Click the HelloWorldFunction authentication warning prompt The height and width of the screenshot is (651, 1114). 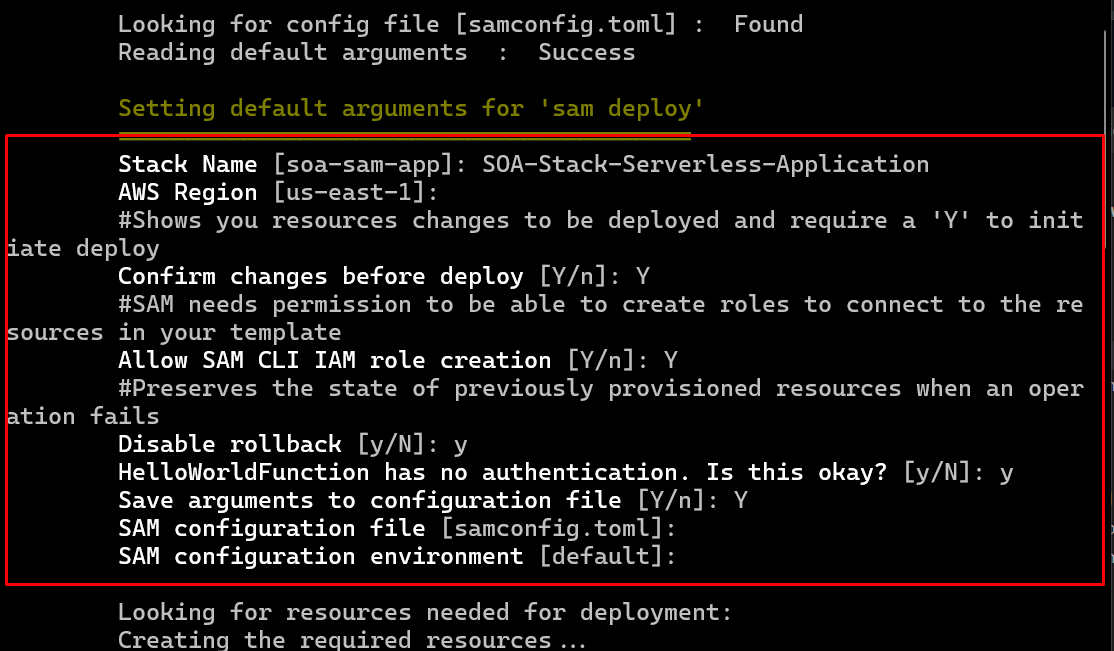pyautogui.click(x=502, y=472)
